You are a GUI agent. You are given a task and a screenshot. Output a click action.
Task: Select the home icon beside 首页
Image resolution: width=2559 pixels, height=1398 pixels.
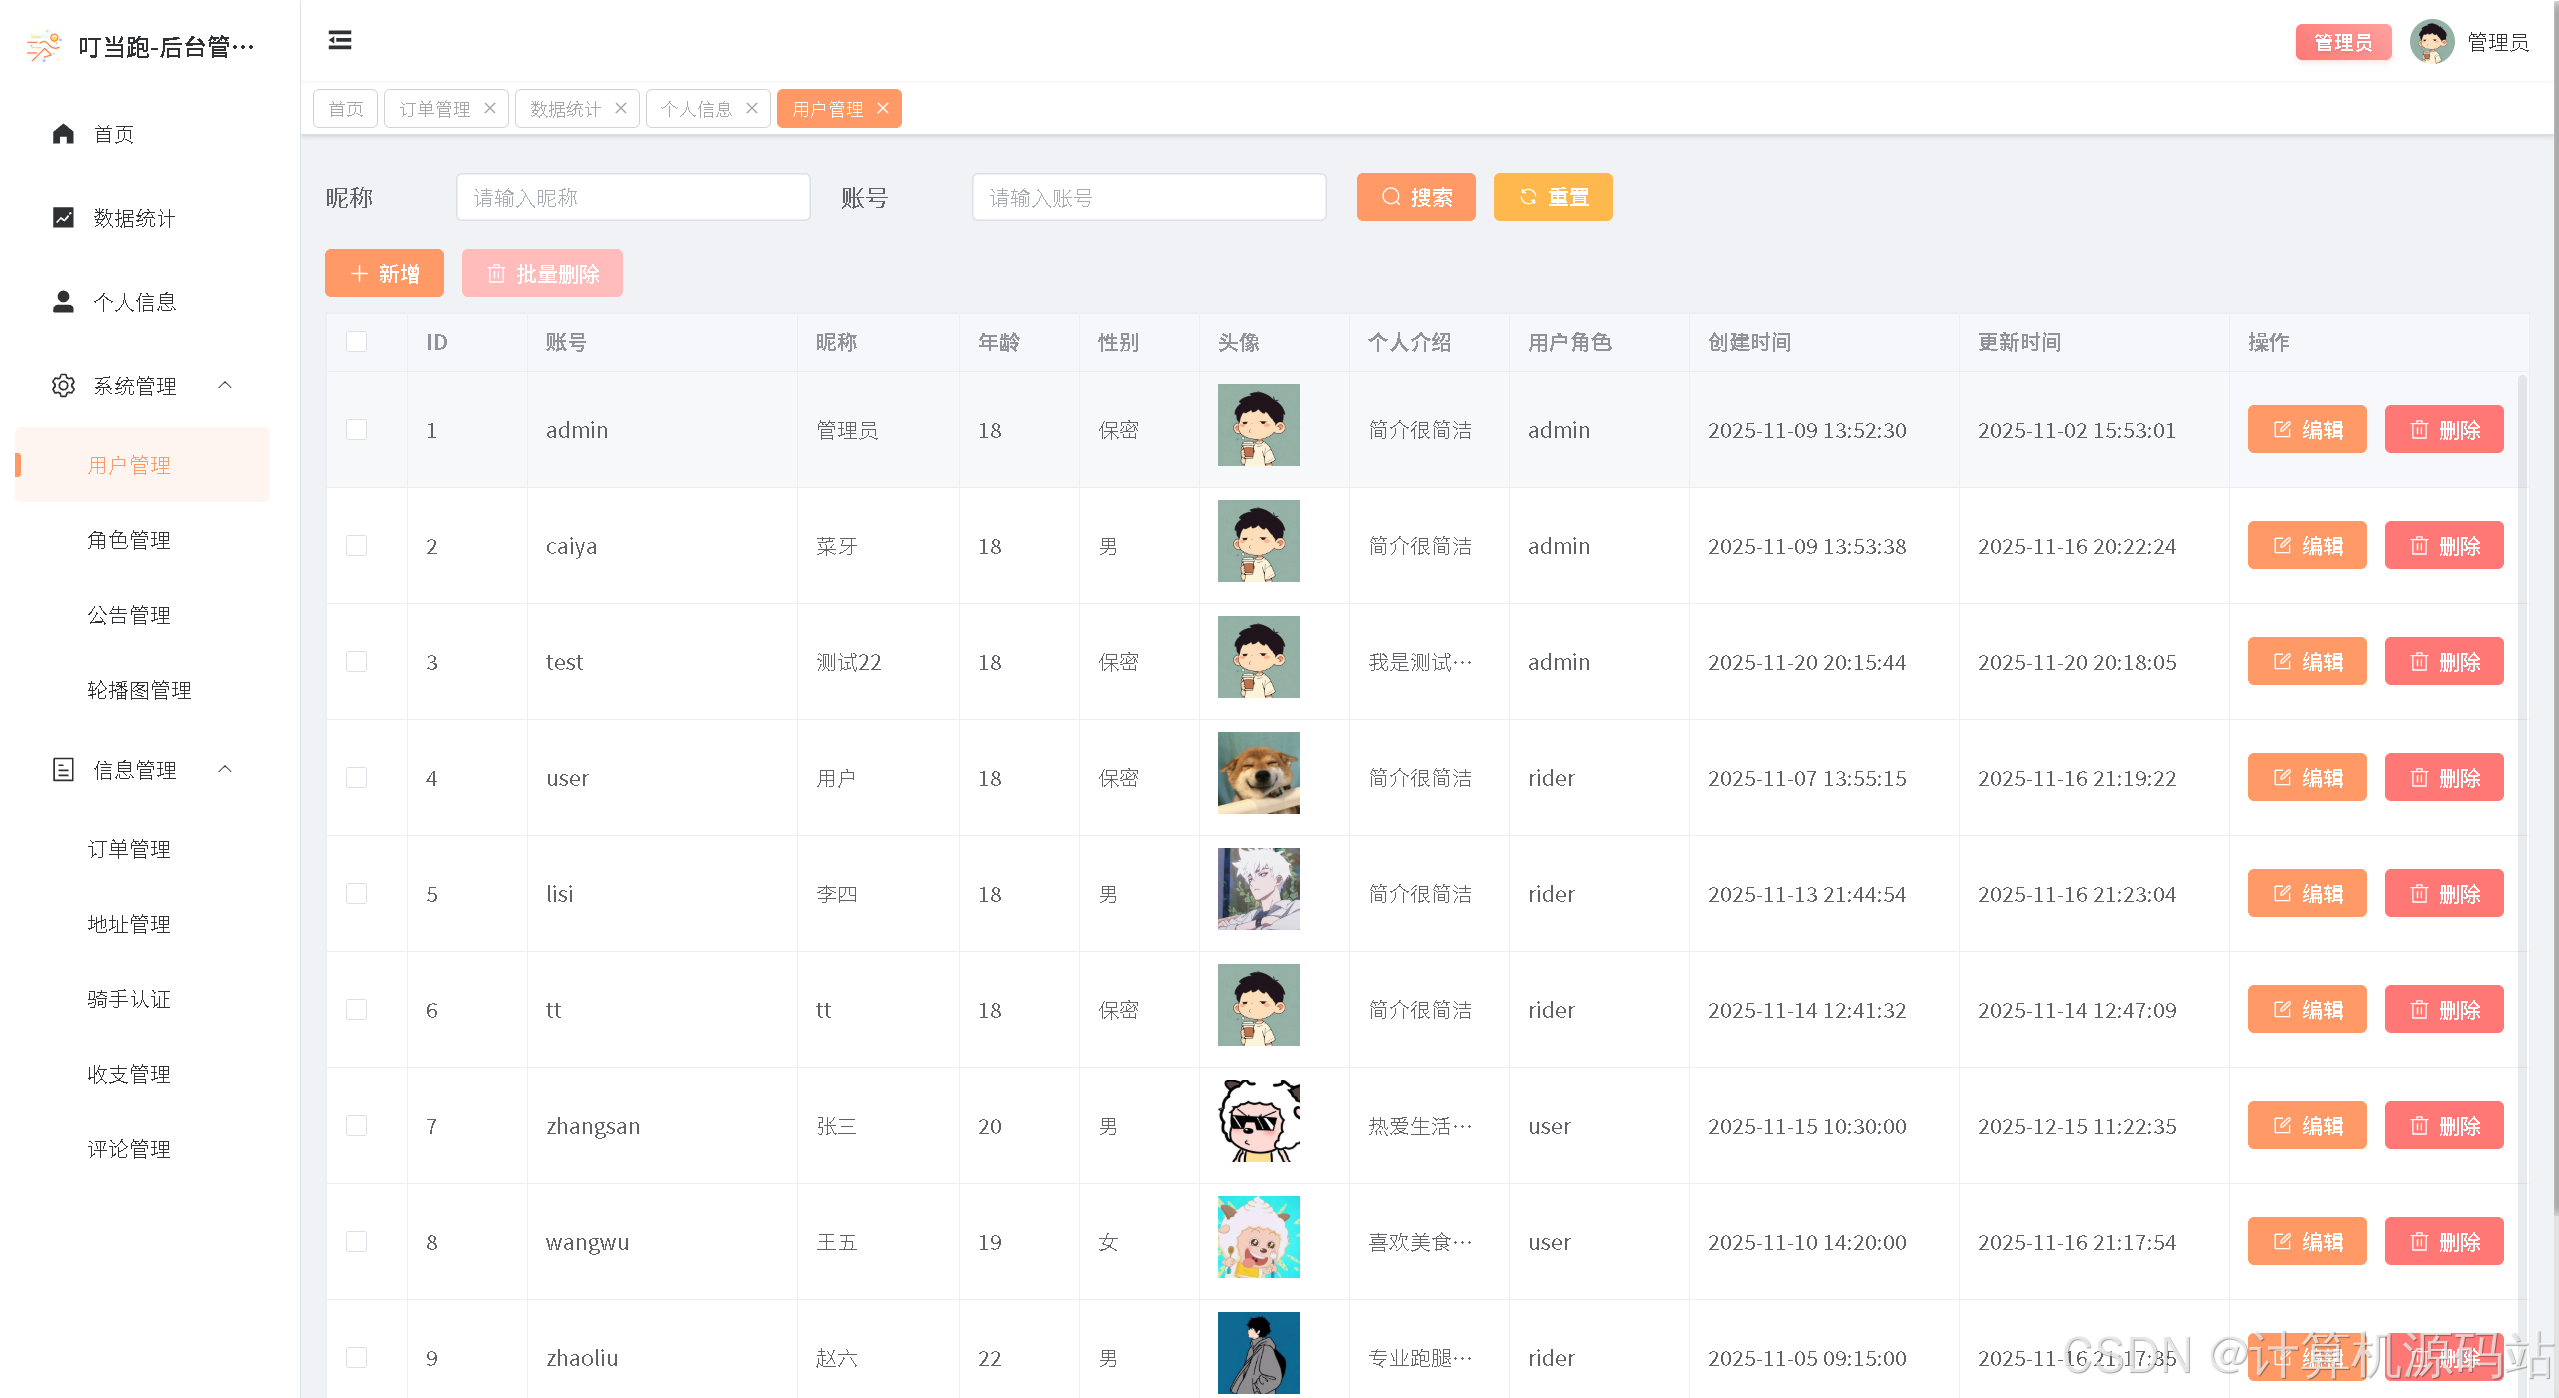coord(62,133)
